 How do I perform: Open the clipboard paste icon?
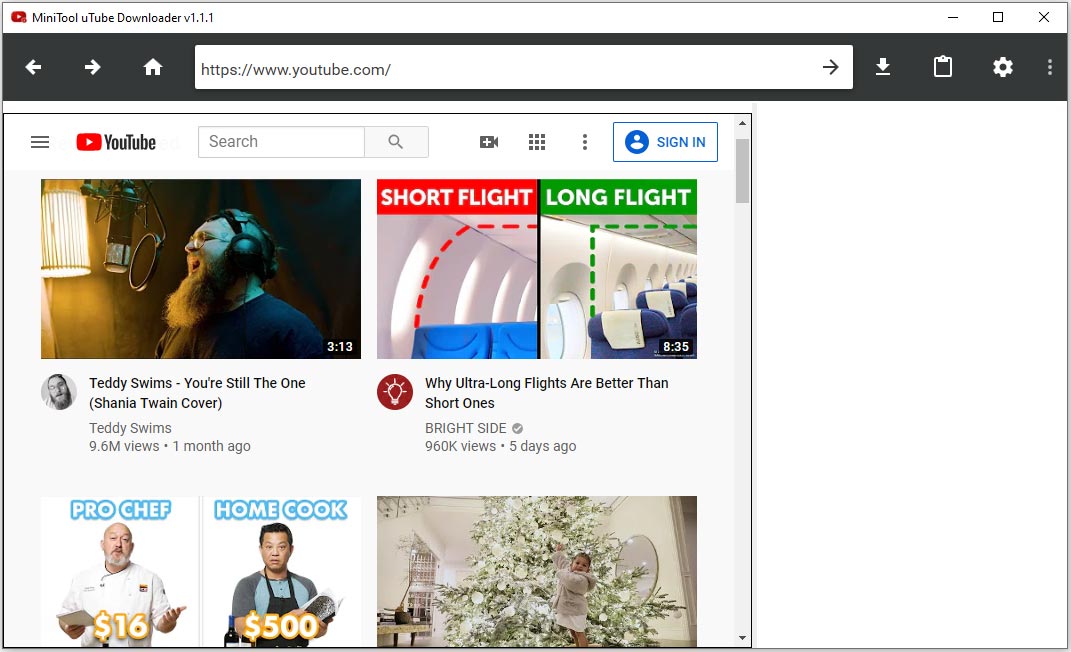click(x=943, y=66)
